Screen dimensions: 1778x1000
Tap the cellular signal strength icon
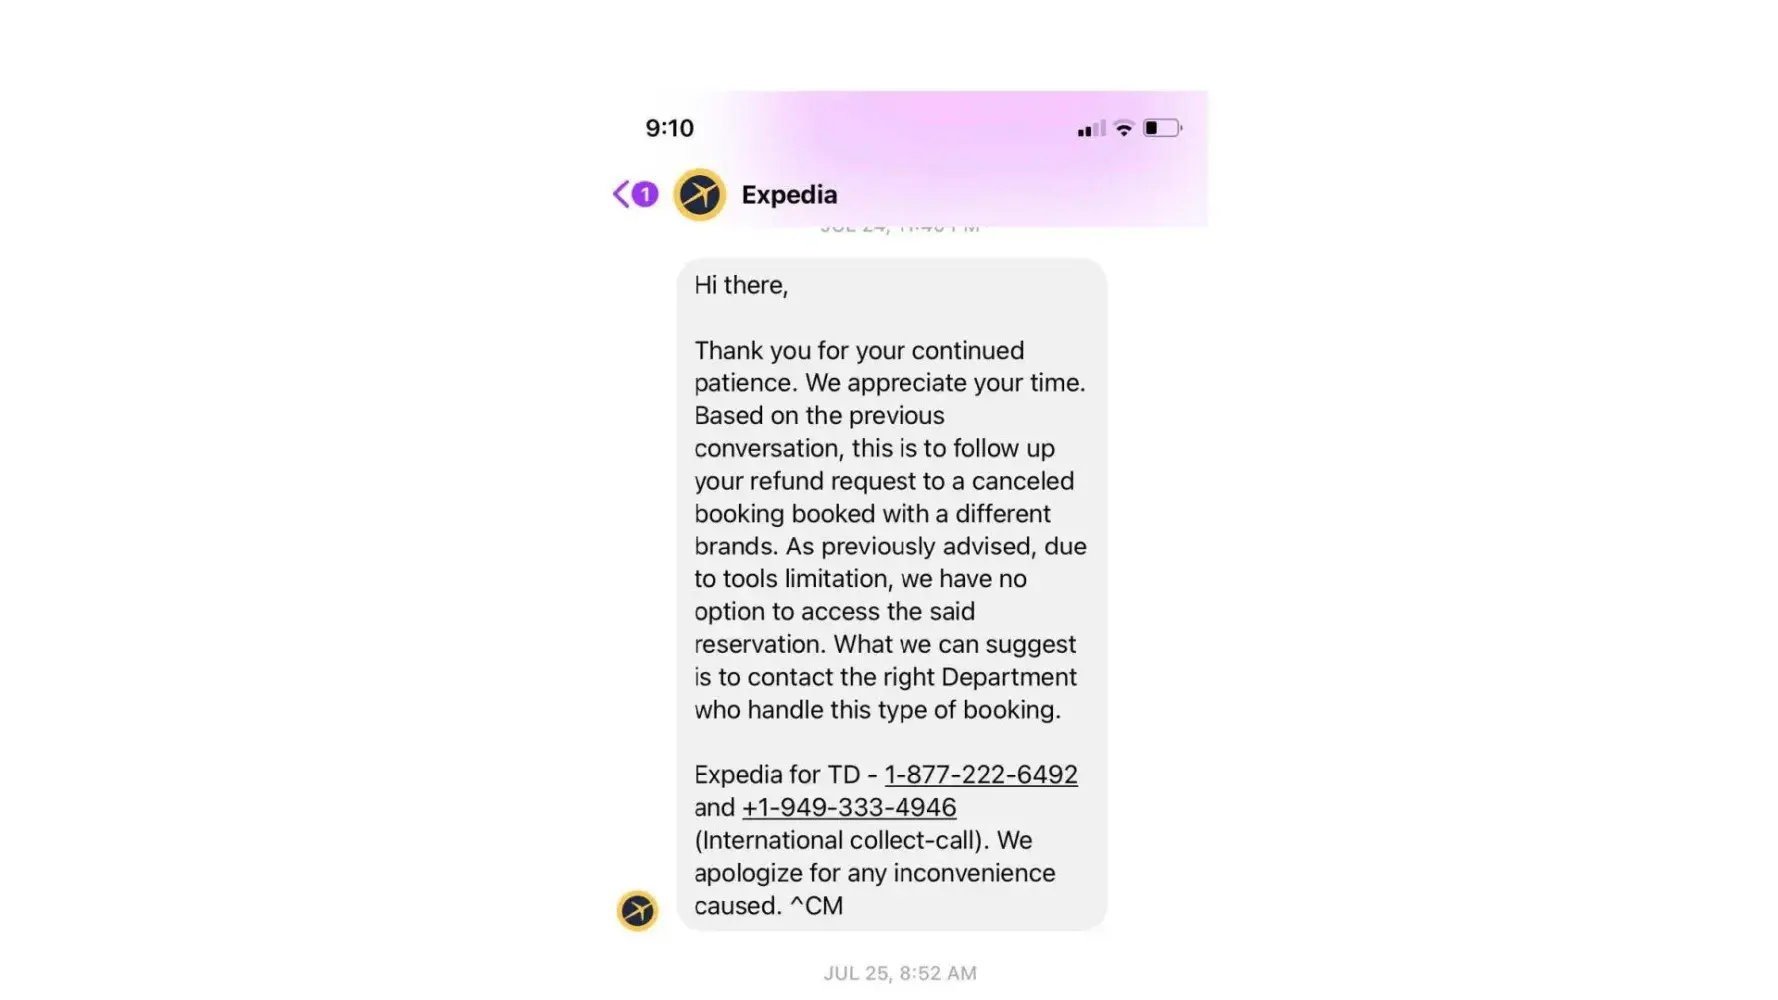(1091, 129)
